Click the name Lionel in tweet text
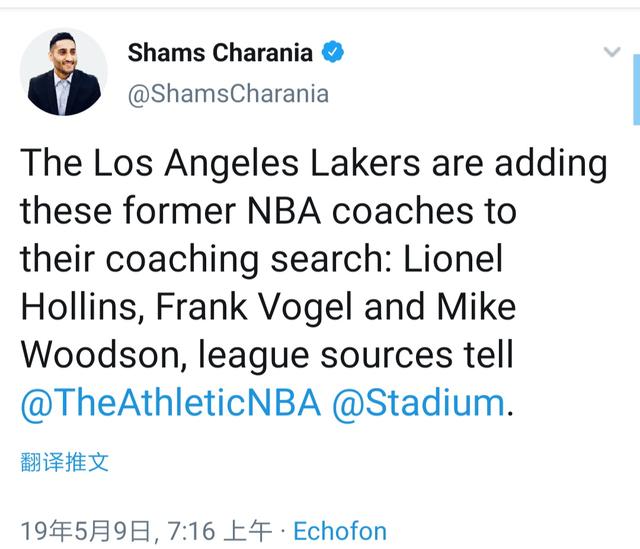Screen dimensions: 640x549 pyautogui.click(x=453, y=259)
